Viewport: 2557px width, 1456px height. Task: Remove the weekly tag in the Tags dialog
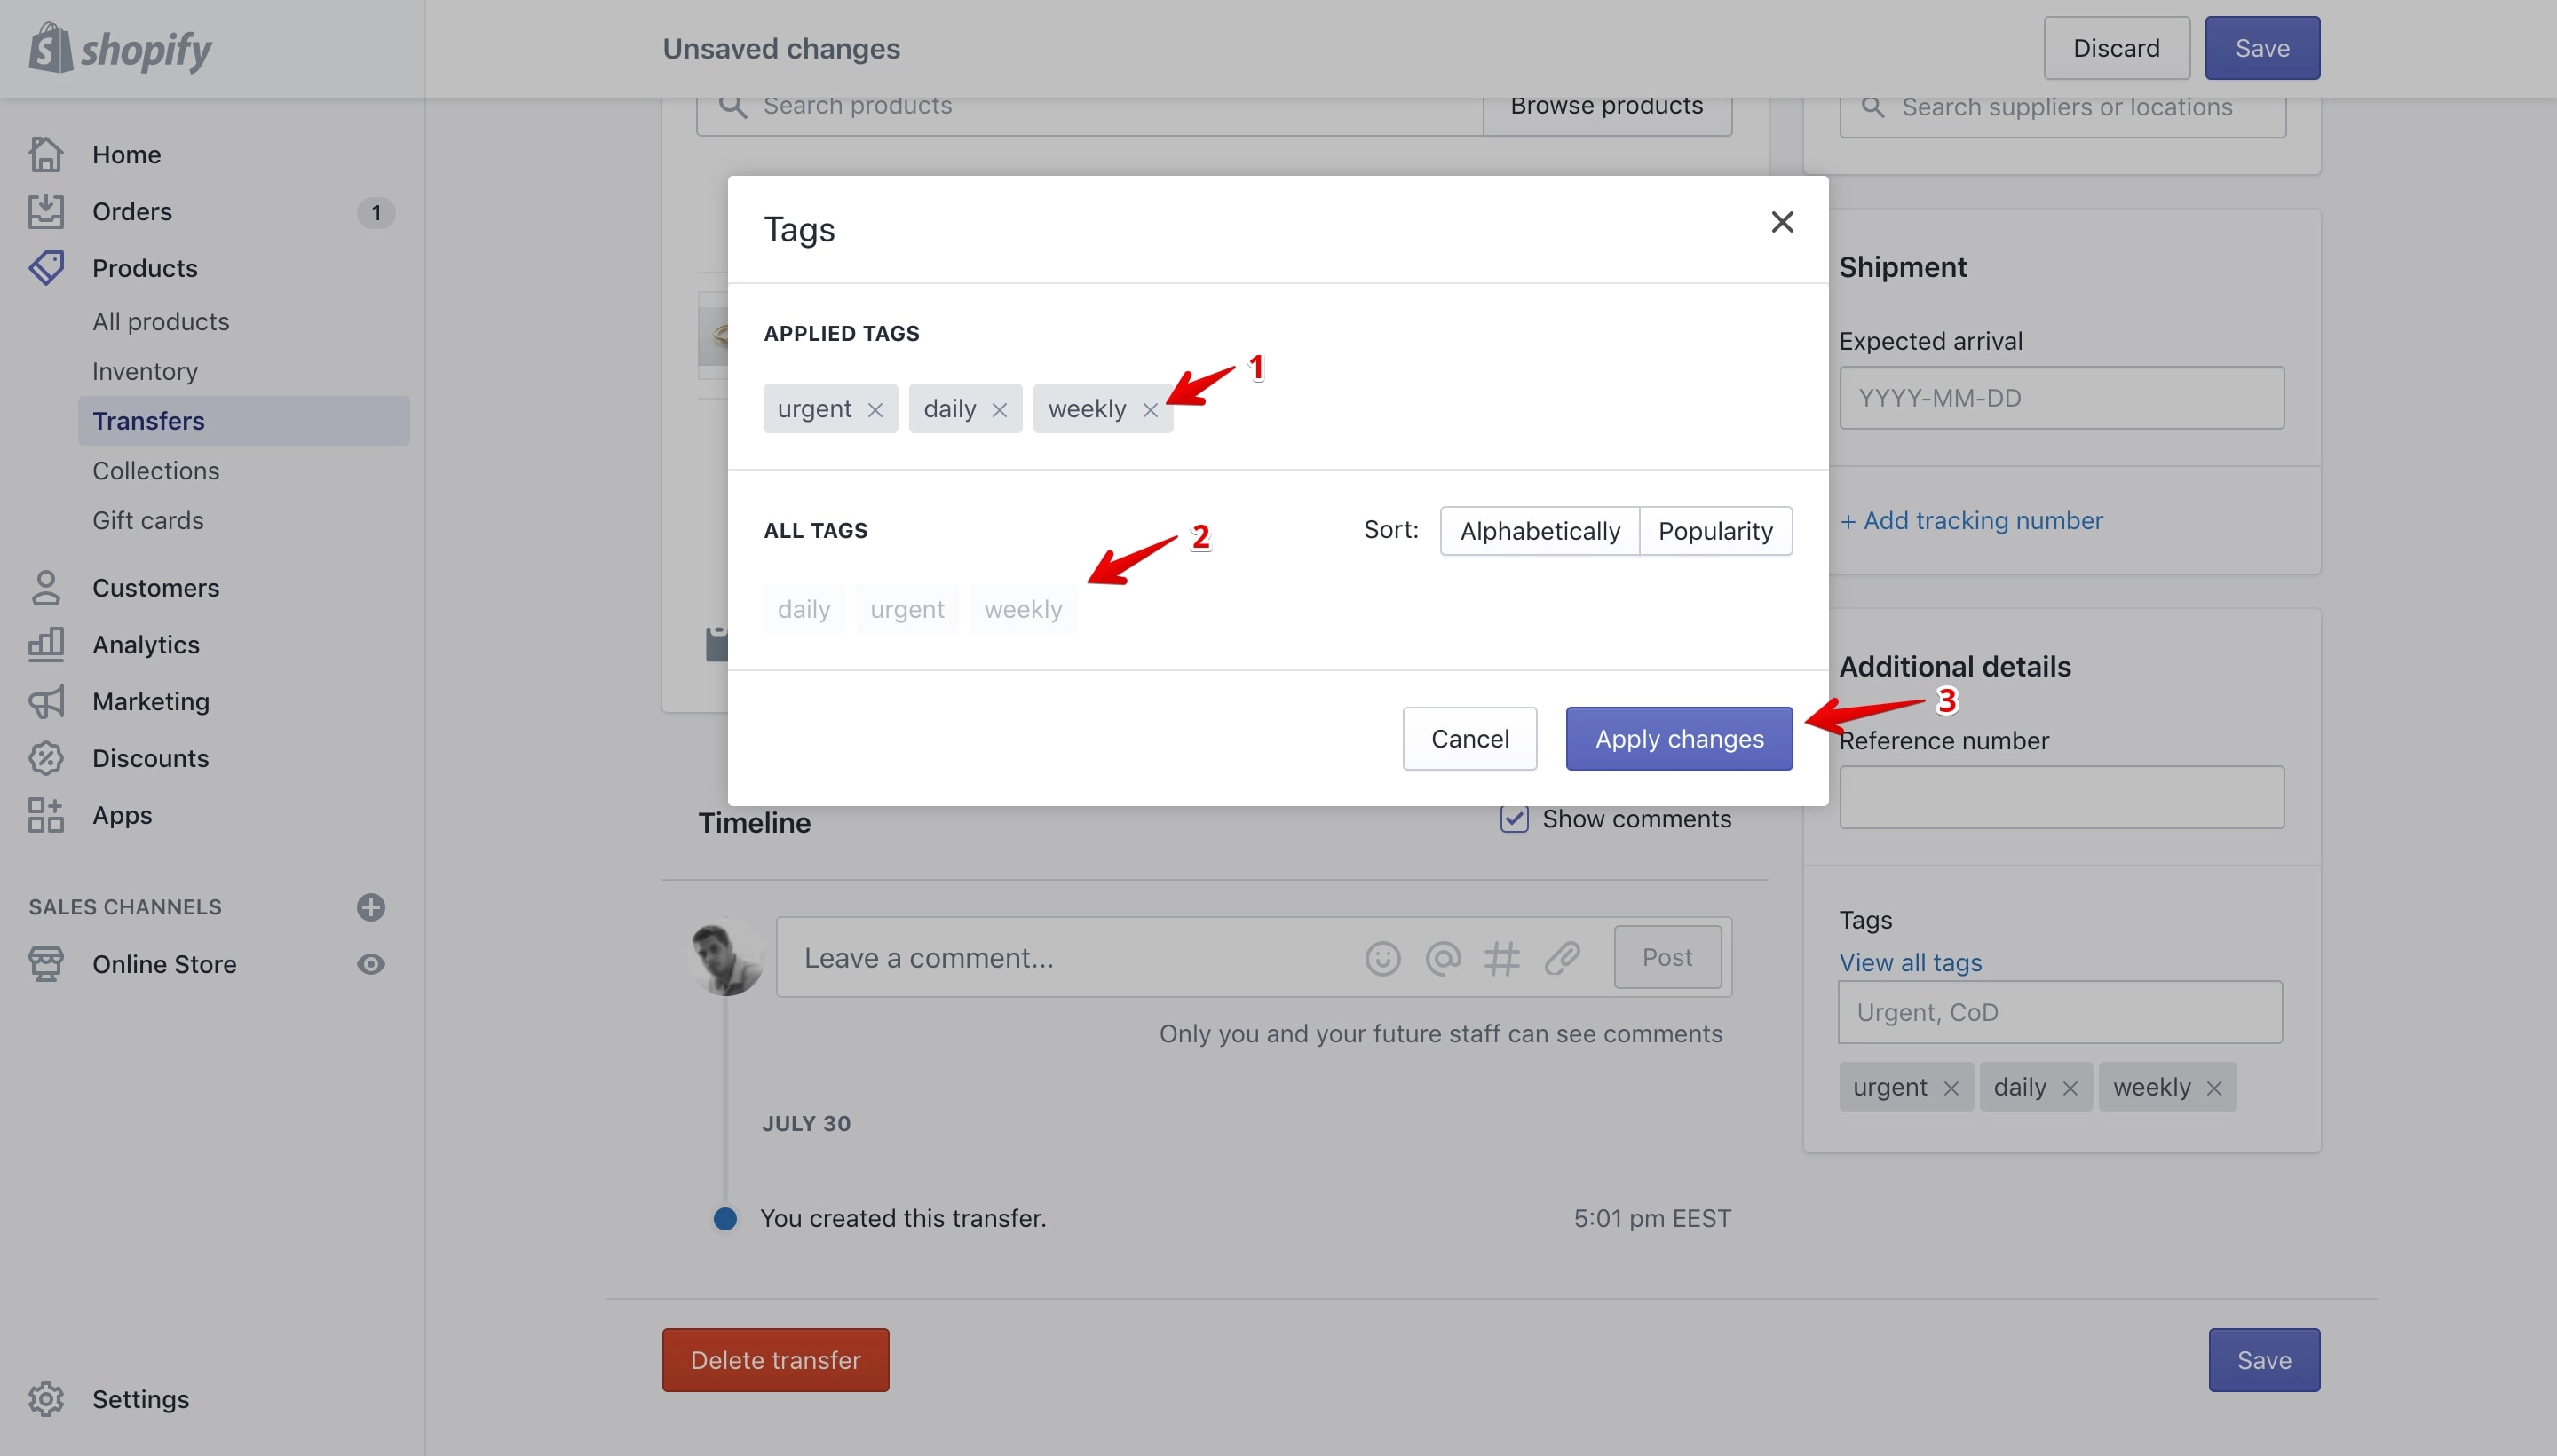click(1150, 410)
